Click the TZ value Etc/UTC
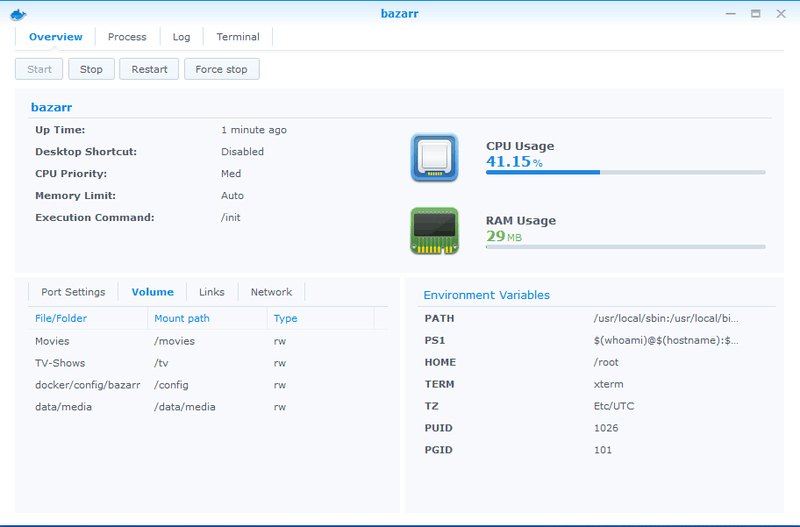This screenshot has width=800, height=527. tap(614, 406)
